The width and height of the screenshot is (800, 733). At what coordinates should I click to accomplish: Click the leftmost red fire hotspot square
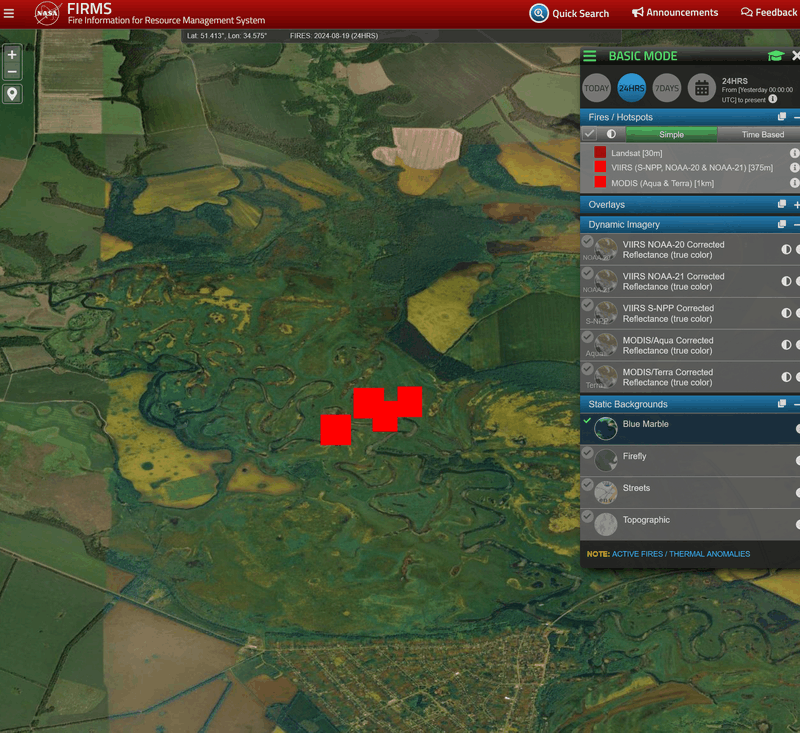(336, 430)
